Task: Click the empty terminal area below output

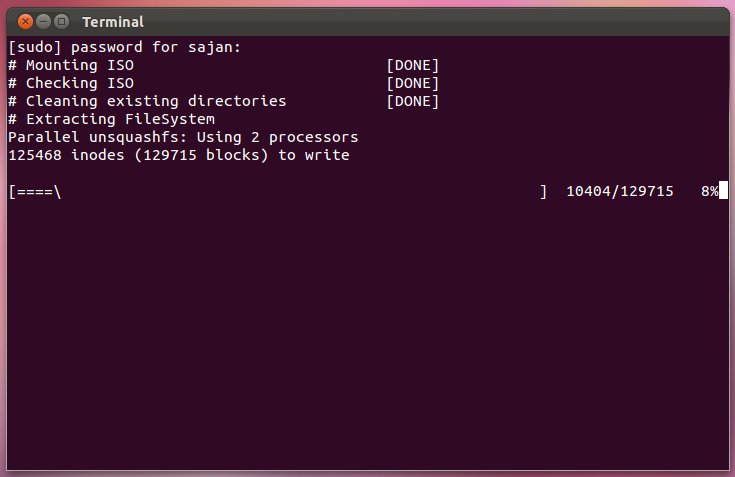Action: (367, 340)
